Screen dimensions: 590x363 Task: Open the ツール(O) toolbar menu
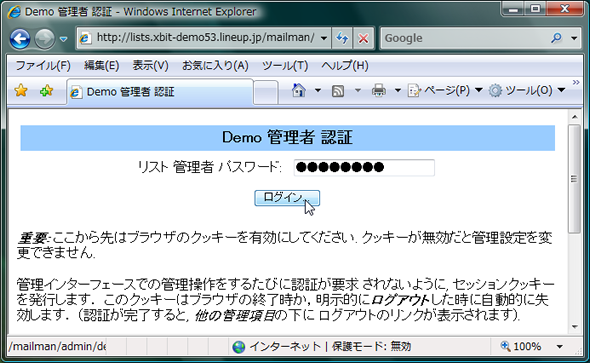(x=527, y=91)
